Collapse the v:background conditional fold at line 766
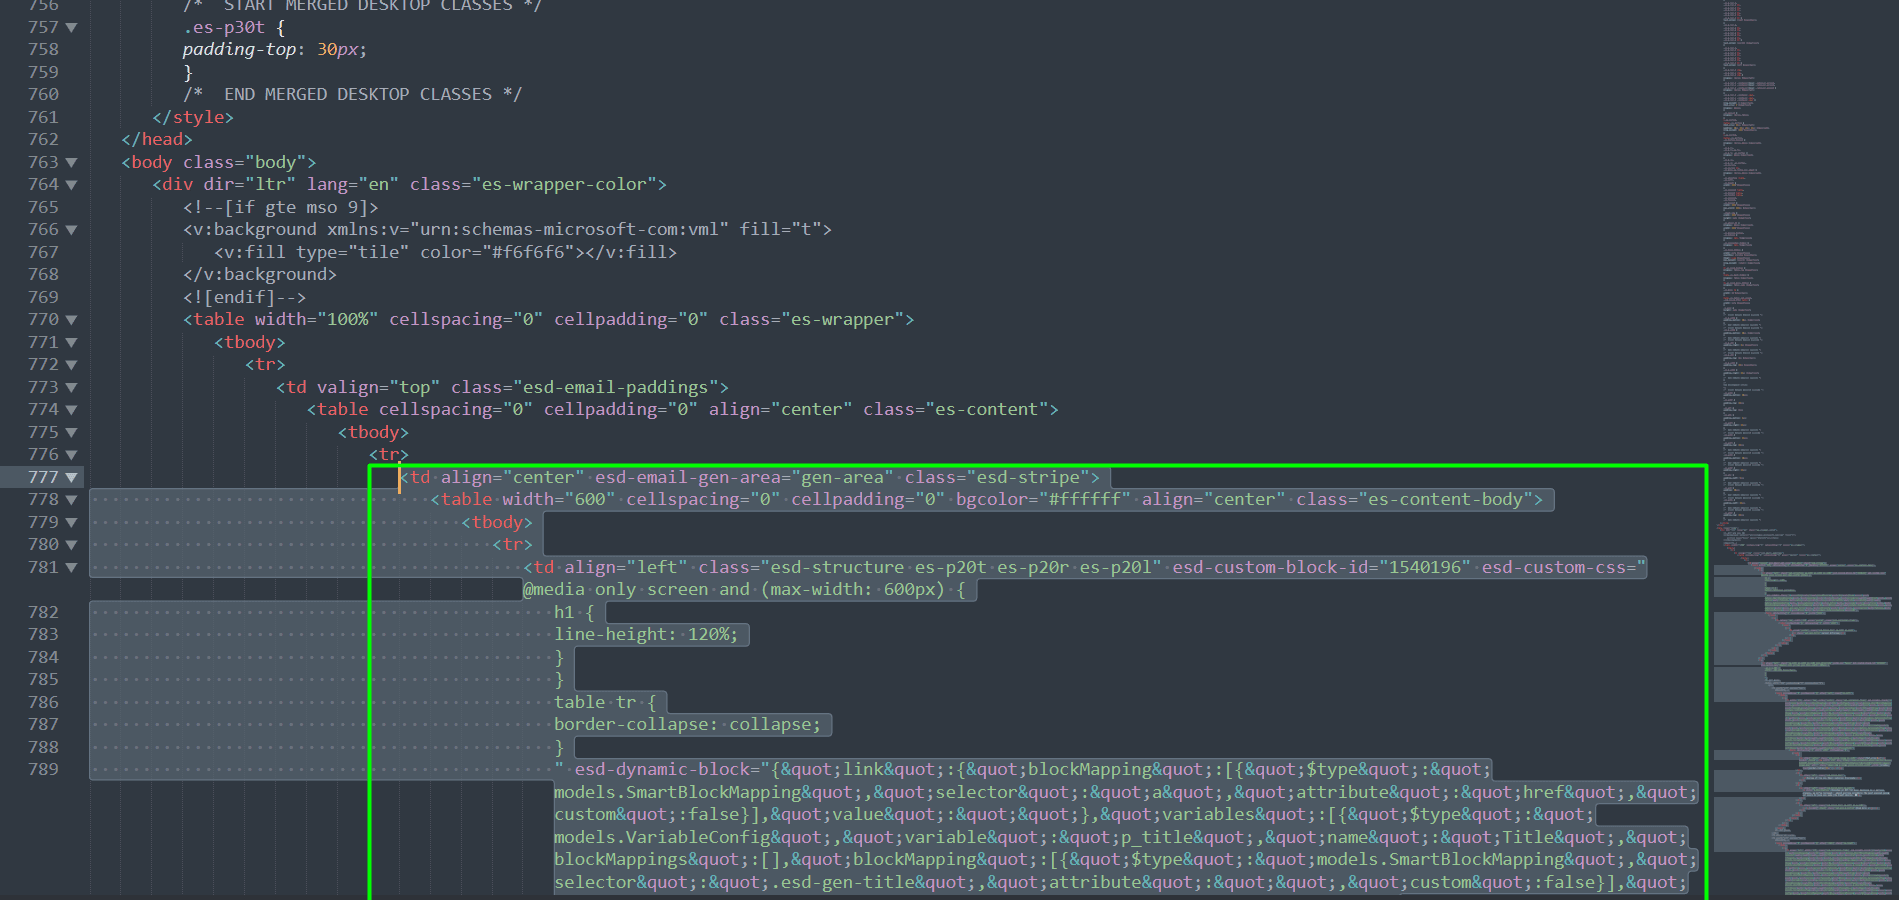 click(69, 229)
